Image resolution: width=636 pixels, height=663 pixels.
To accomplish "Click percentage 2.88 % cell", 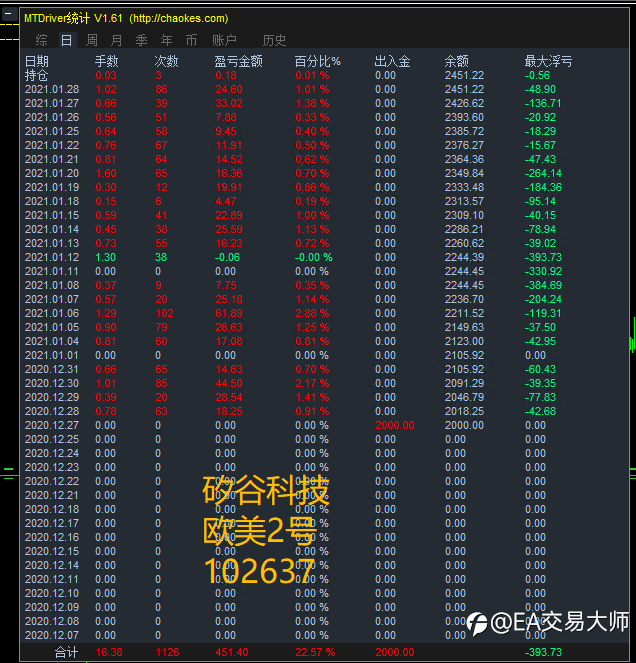I will click(312, 313).
